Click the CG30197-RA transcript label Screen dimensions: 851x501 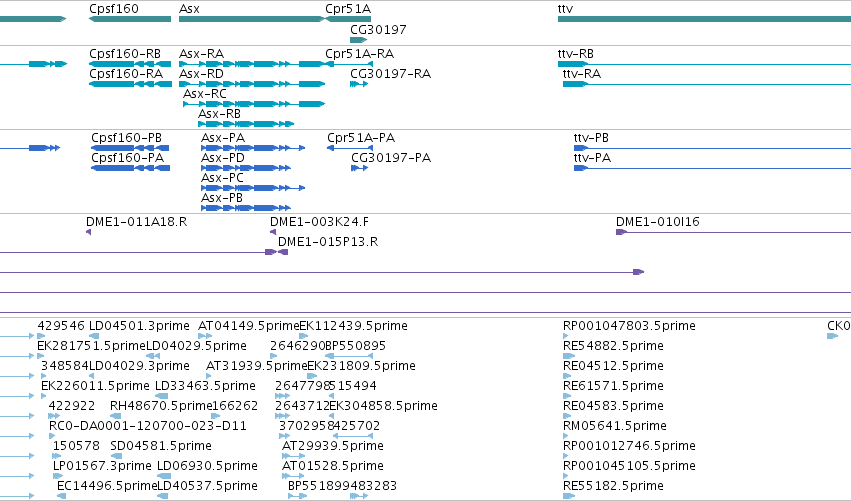[390, 74]
